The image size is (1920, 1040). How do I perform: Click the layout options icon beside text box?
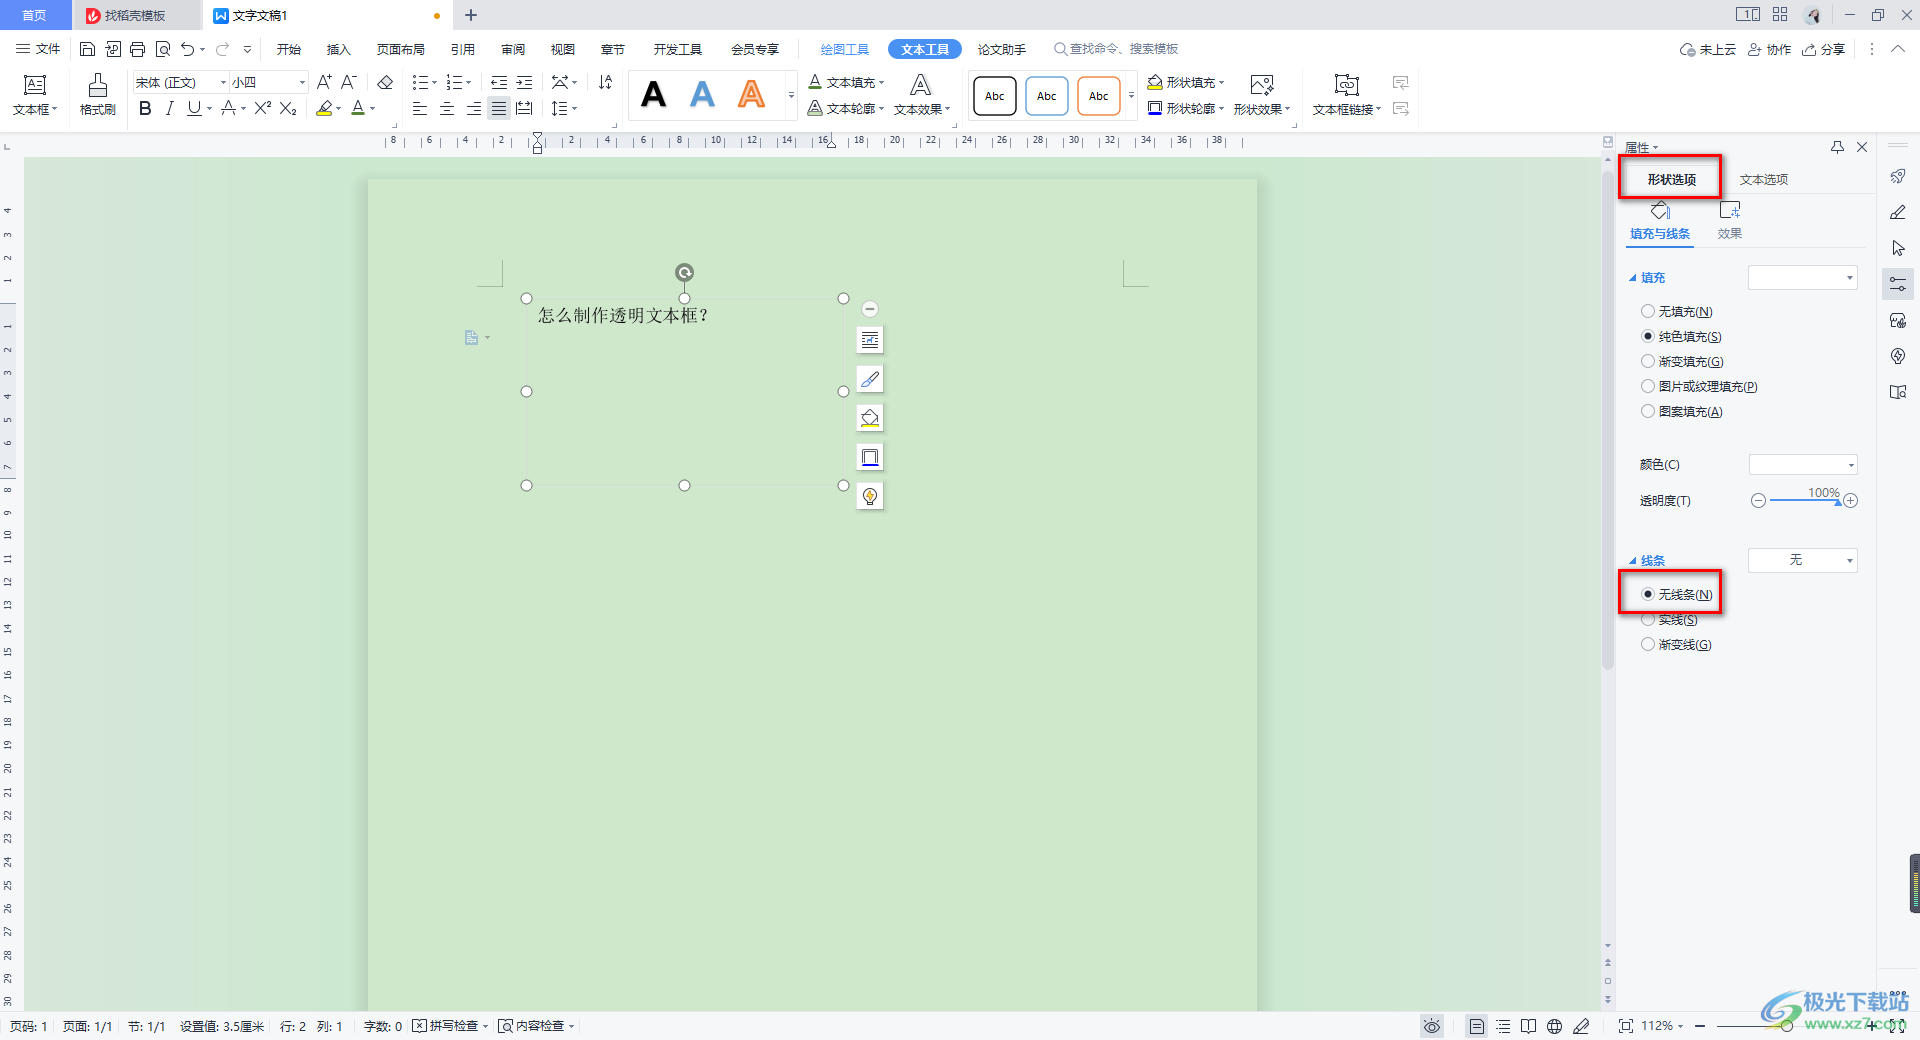pos(870,340)
